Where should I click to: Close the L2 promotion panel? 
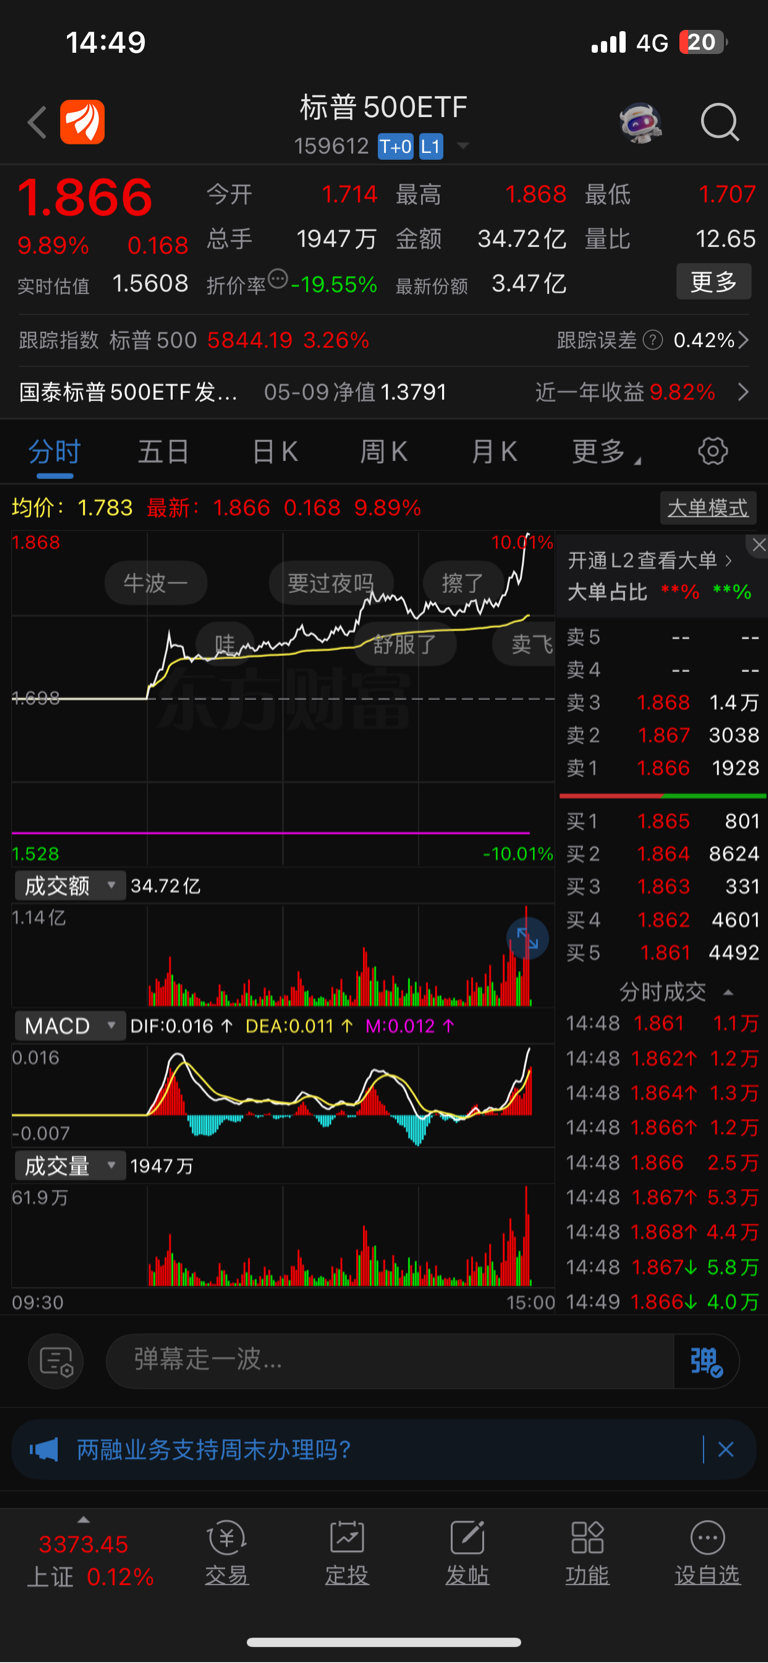point(759,545)
